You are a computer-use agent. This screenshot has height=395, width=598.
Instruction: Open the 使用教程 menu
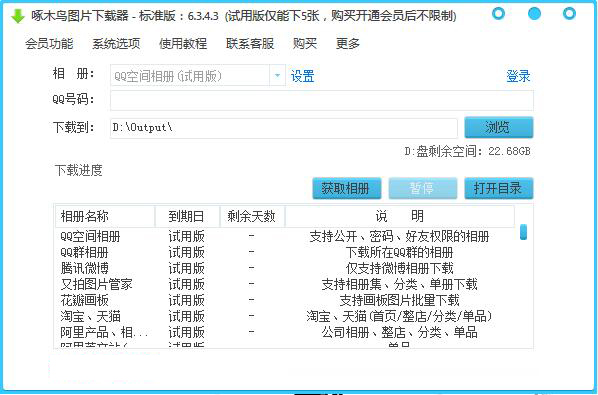pos(183,44)
